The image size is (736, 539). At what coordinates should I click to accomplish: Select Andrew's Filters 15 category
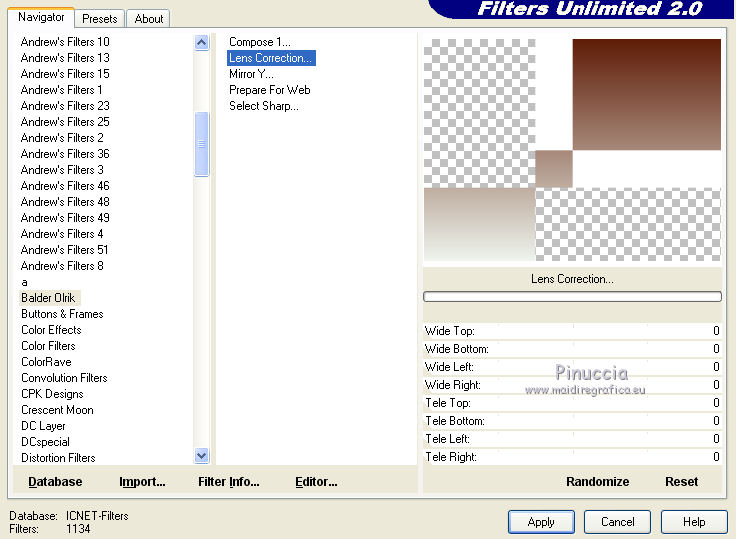[65, 74]
